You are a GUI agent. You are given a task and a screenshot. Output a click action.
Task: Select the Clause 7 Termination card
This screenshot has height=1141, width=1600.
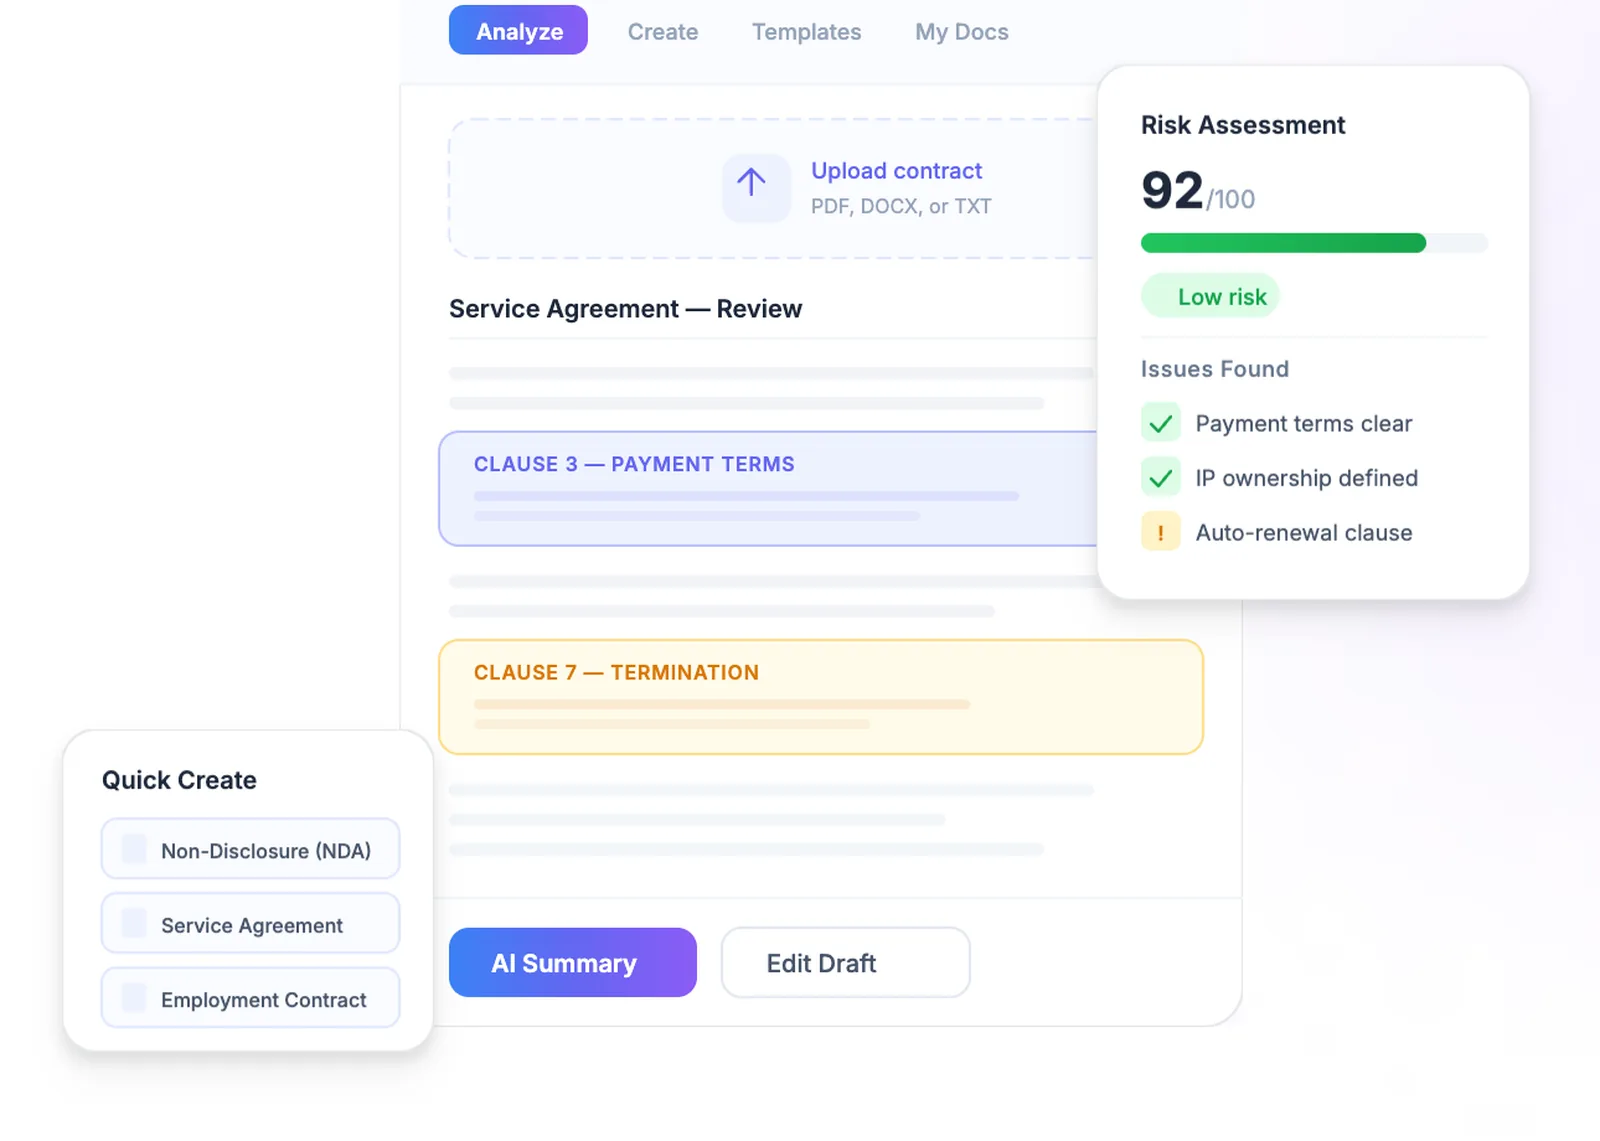pos(821,697)
